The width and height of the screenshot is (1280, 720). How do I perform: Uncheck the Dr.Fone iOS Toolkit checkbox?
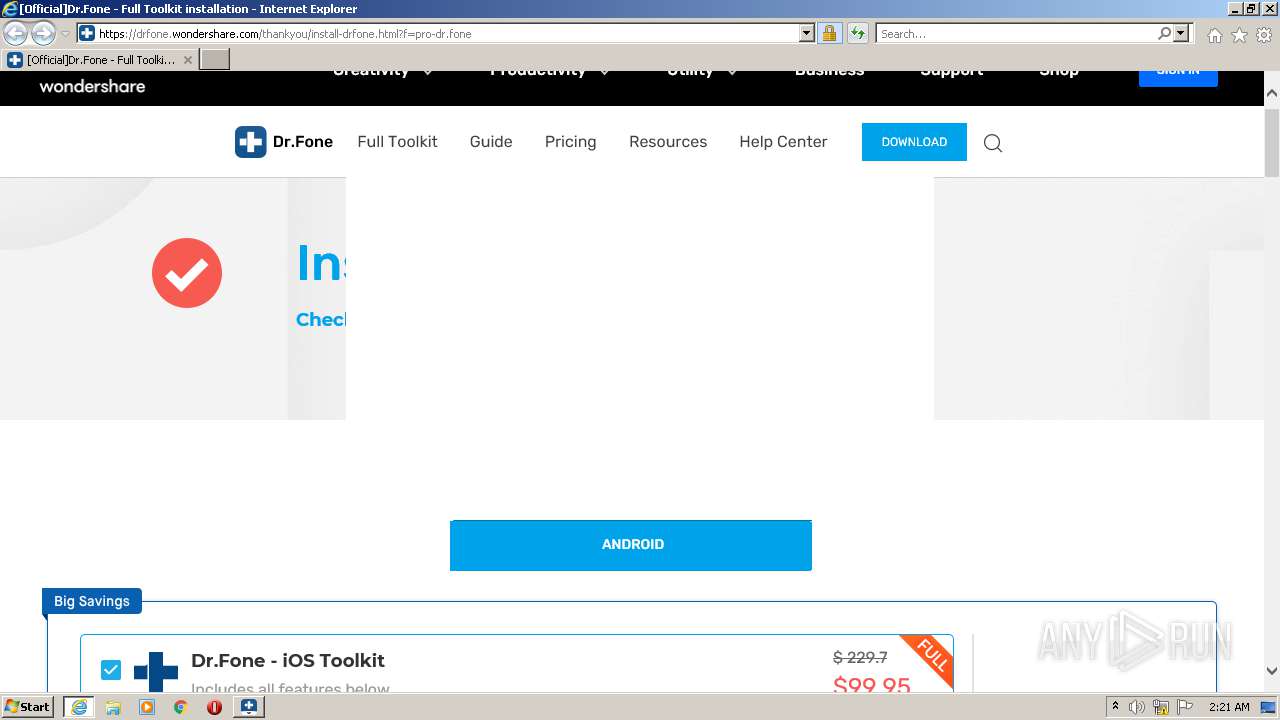click(111, 670)
